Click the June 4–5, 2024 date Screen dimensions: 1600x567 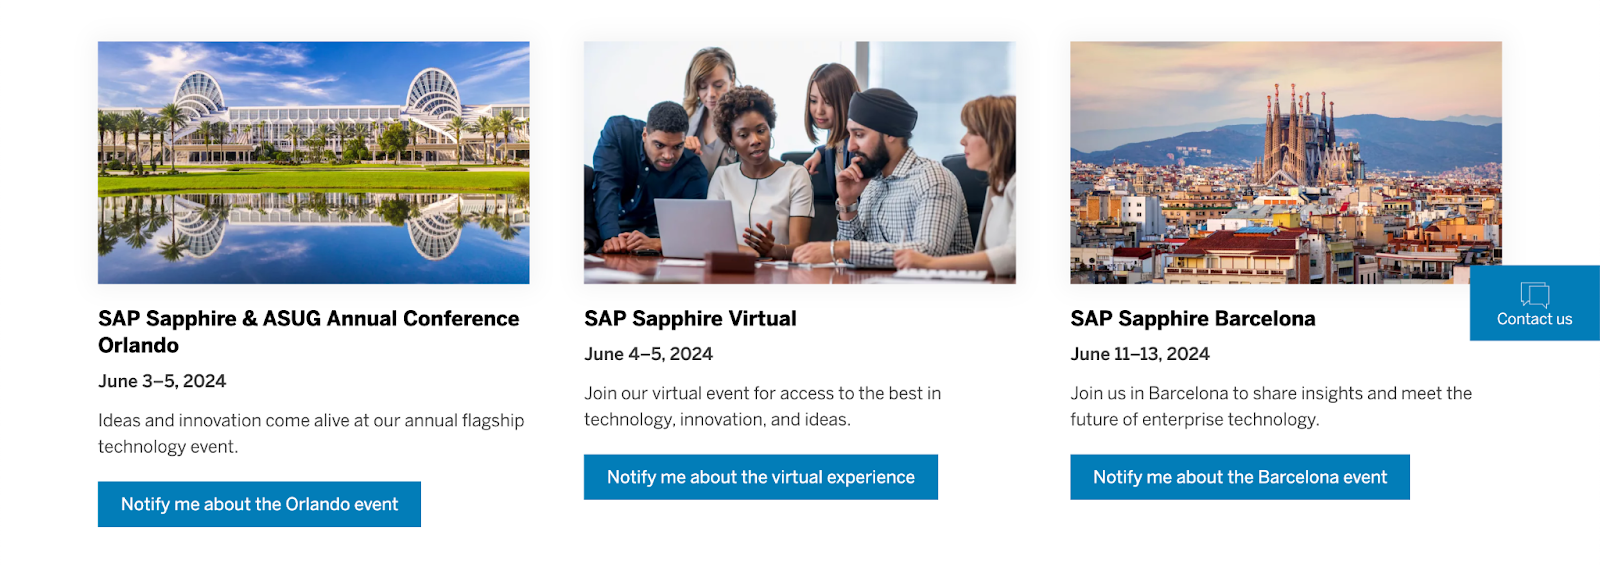tap(648, 354)
